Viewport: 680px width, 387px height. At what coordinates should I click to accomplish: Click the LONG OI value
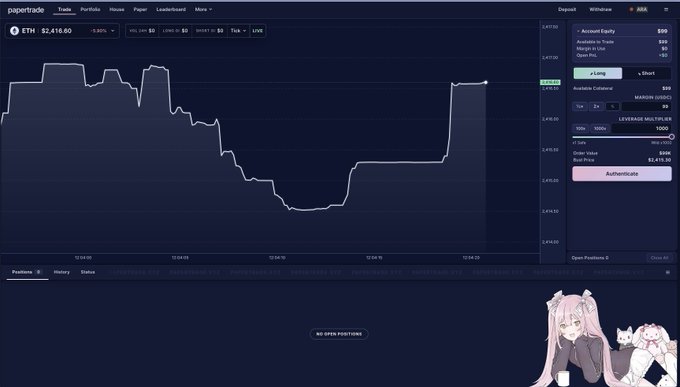click(185, 31)
